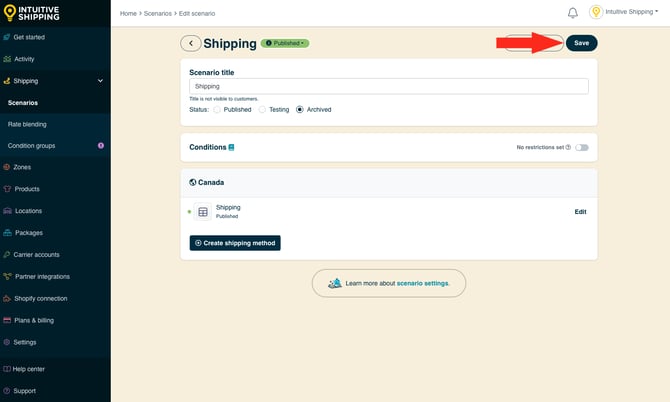
Task: Click the Scenario title input field
Action: coord(389,86)
